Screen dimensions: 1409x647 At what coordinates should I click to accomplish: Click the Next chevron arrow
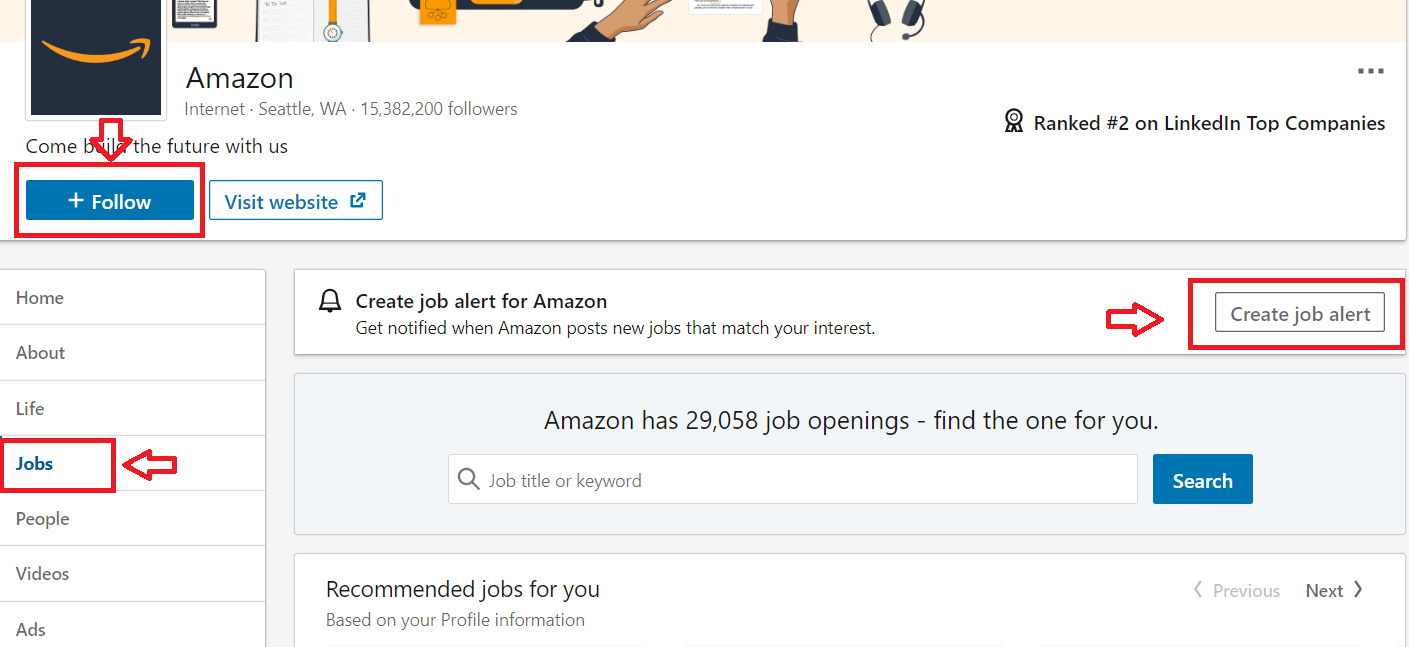click(x=1358, y=590)
